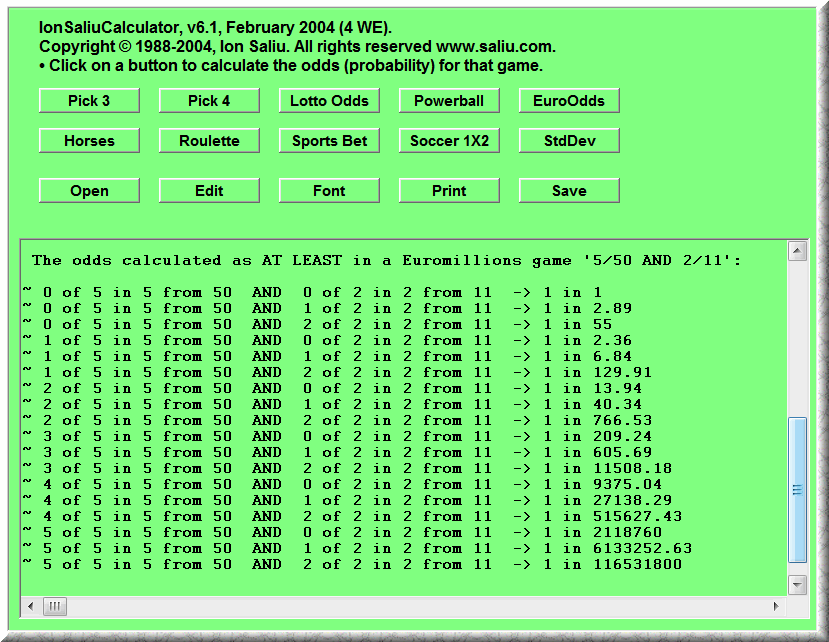
Task: Calculate StdDev
Action: coord(569,141)
